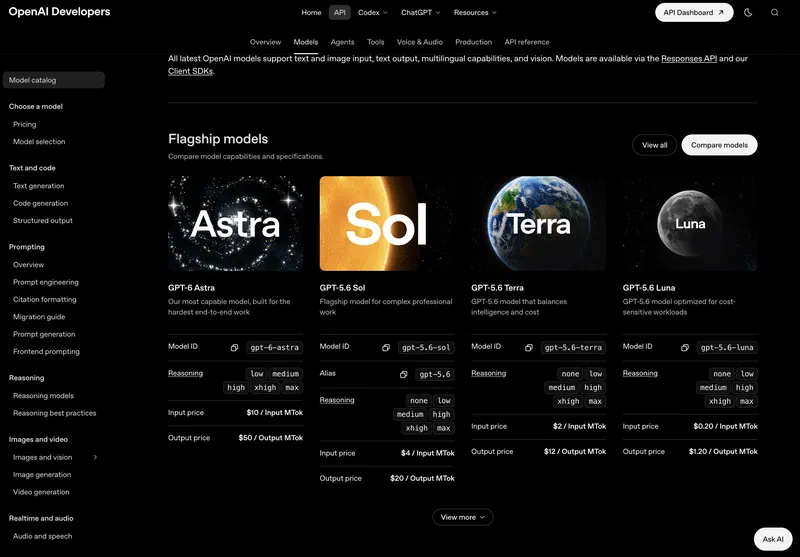Open Code generation sidebar item
This screenshot has height=557, width=800.
point(40,203)
